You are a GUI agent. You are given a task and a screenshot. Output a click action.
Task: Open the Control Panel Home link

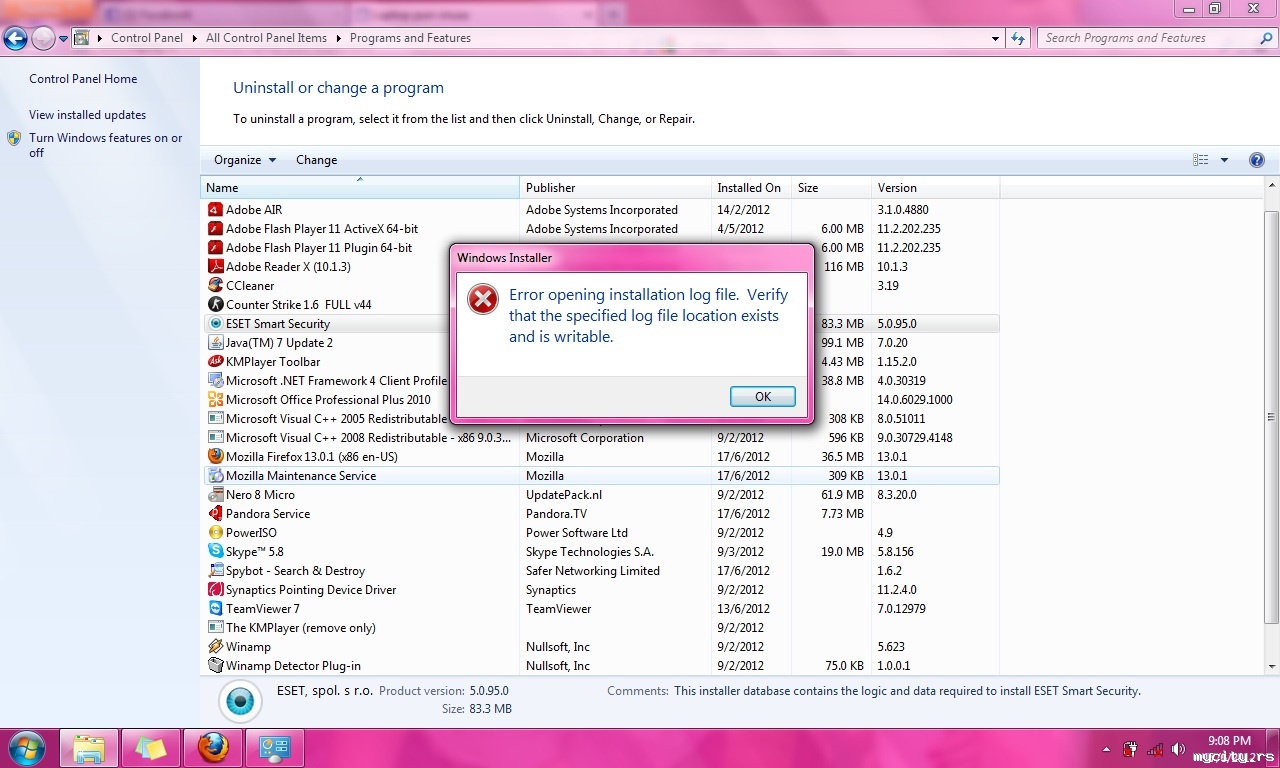(83, 79)
